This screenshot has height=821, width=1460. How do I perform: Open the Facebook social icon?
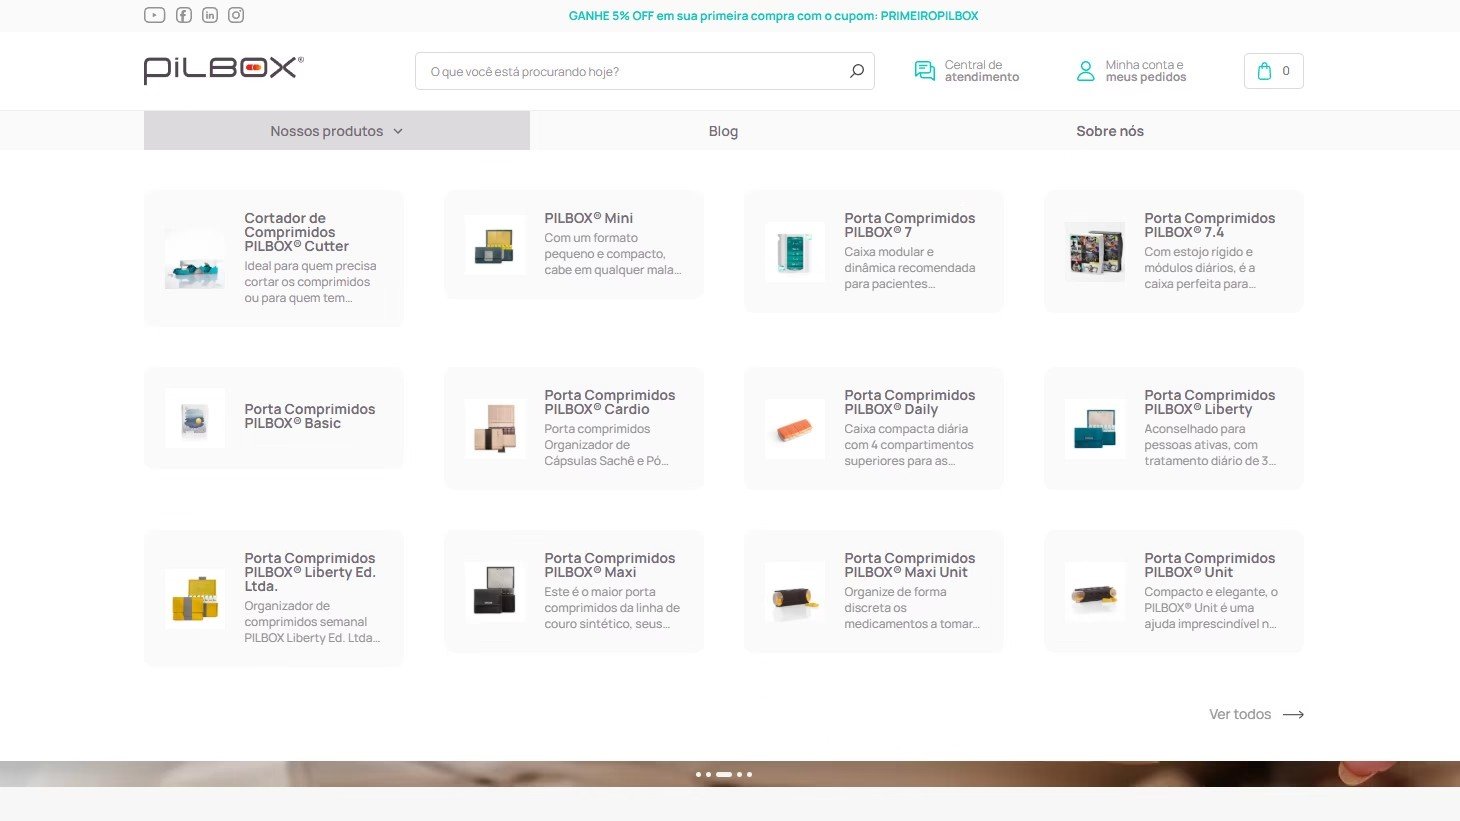[x=184, y=15]
